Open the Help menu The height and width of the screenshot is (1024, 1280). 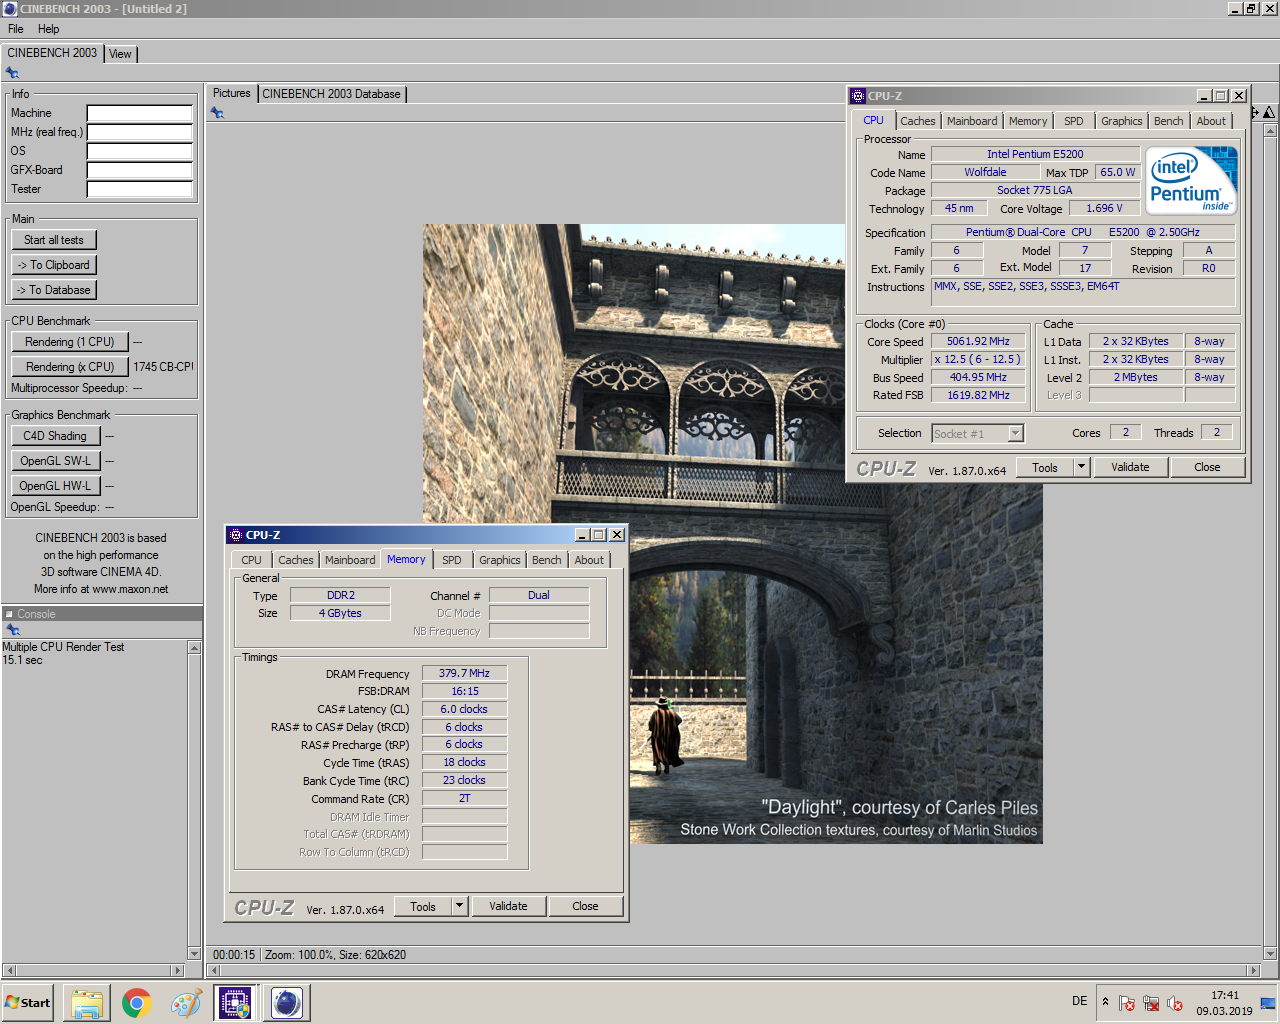(x=49, y=29)
